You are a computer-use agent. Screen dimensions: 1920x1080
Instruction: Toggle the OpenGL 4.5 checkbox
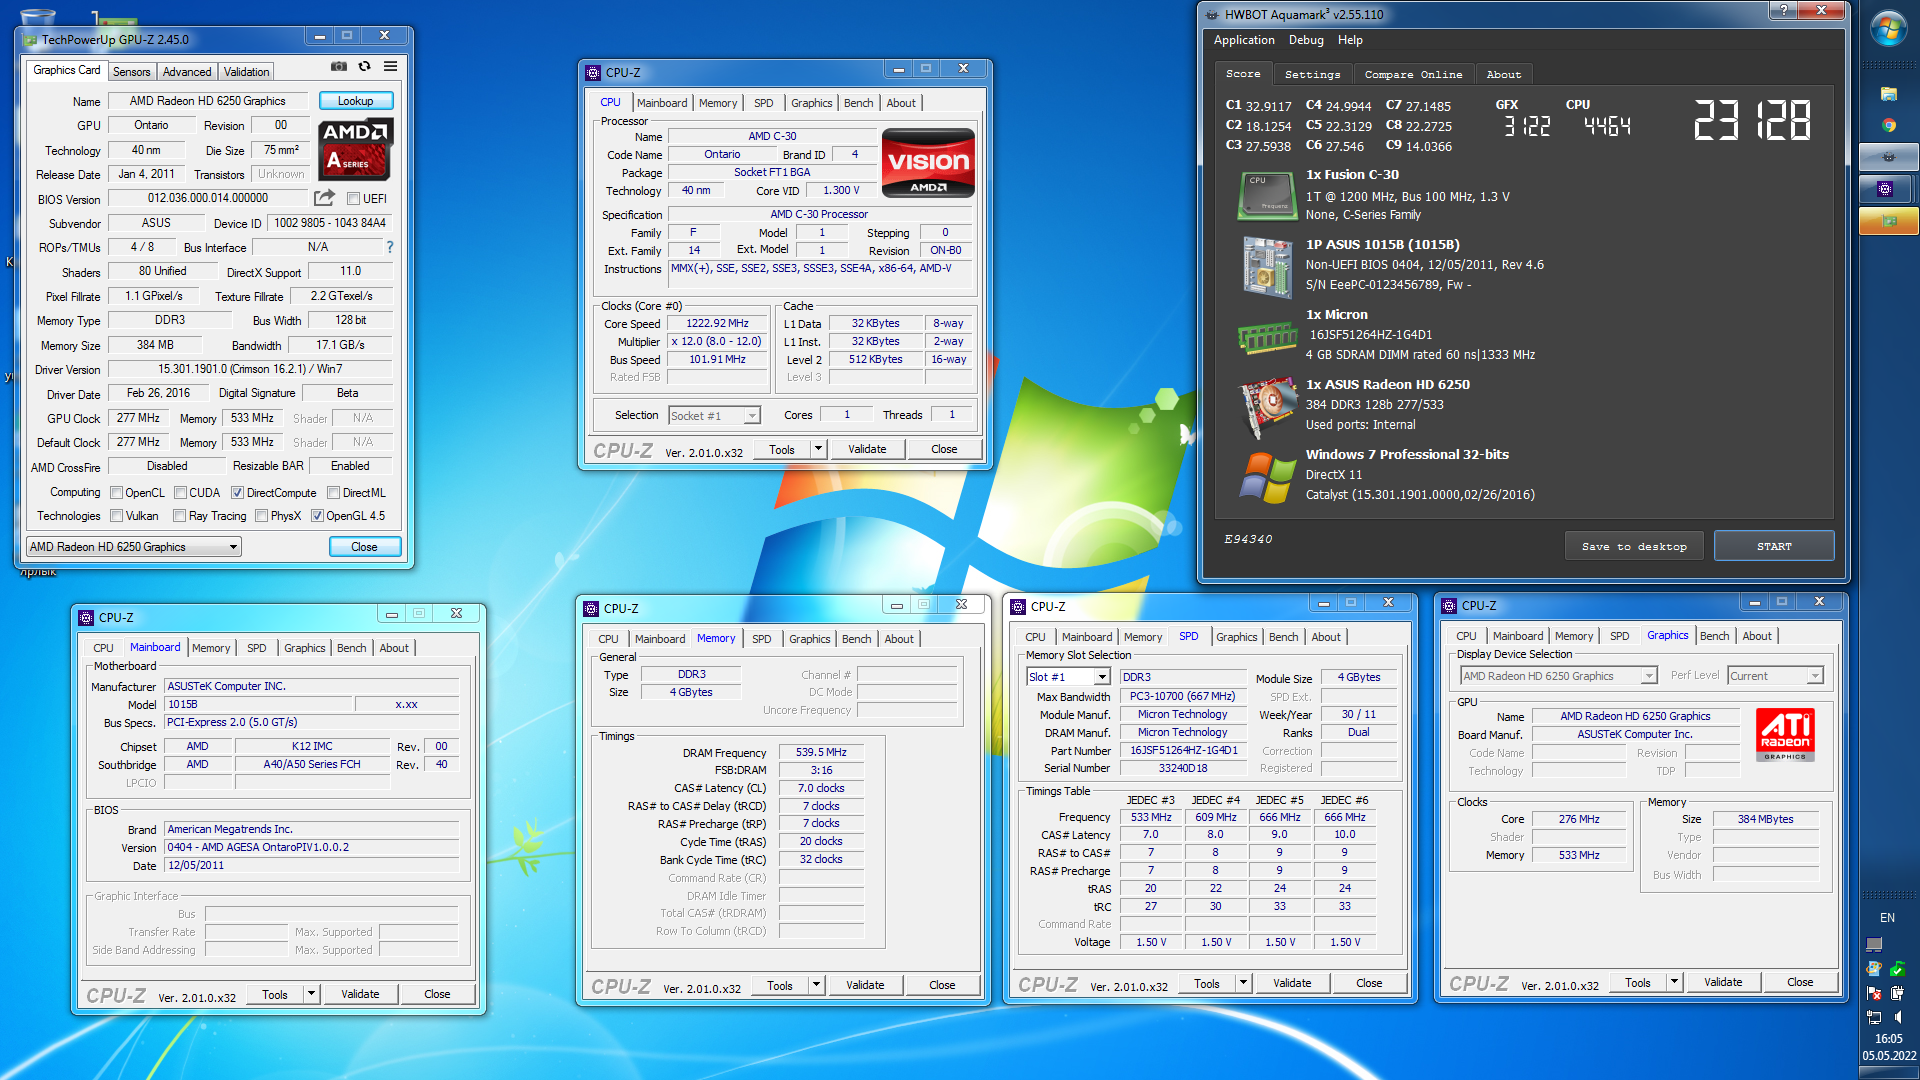click(x=317, y=516)
